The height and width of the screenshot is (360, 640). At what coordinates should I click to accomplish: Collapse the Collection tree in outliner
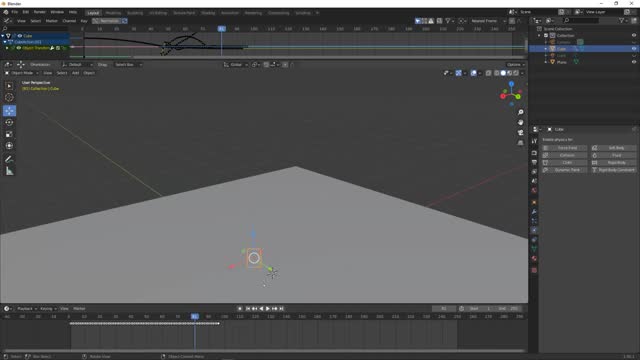pyautogui.click(x=539, y=36)
